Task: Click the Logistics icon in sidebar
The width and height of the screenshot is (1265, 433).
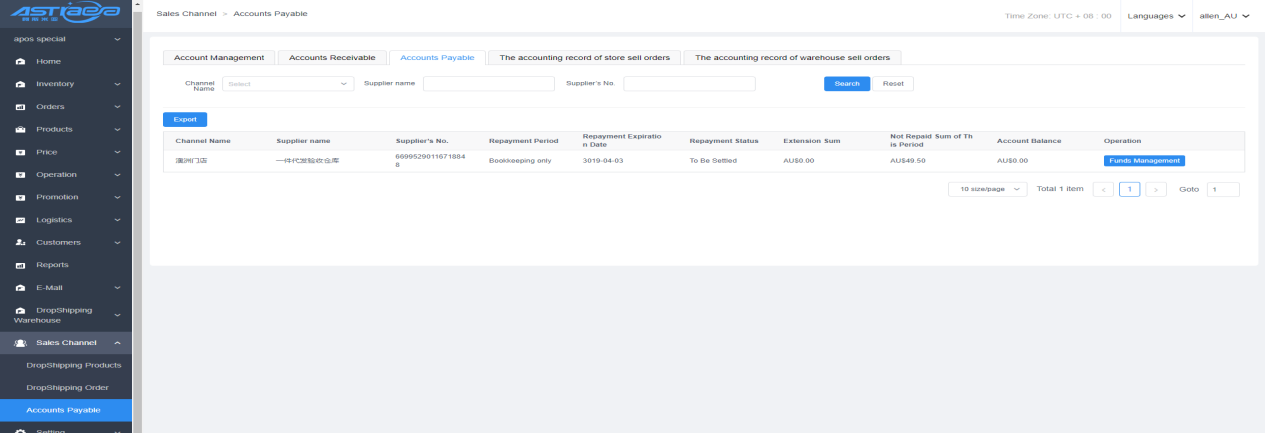Action: point(20,220)
